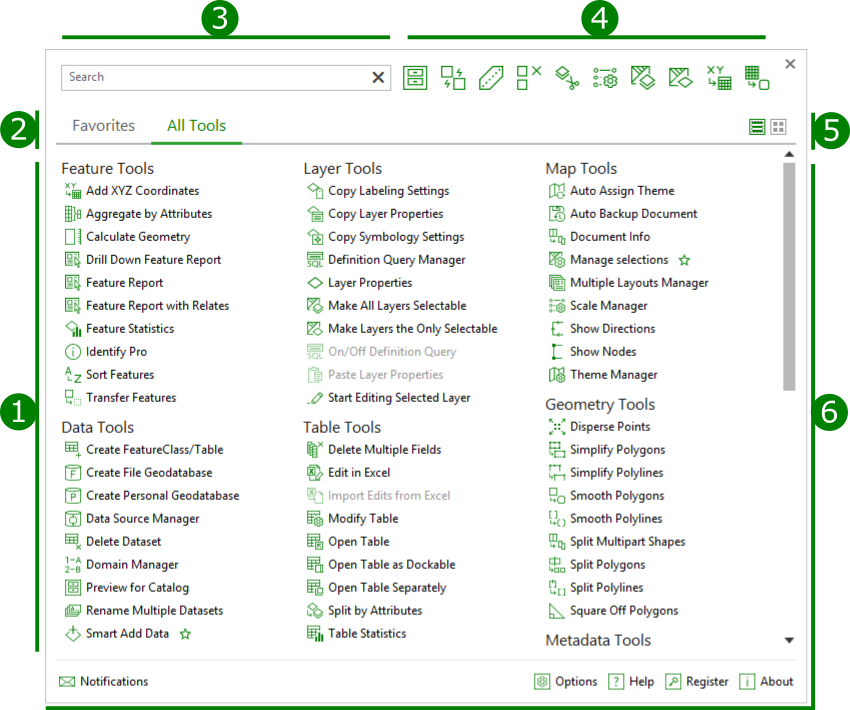
Task: Launch Split Multipart Shapes
Action: click(617, 541)
